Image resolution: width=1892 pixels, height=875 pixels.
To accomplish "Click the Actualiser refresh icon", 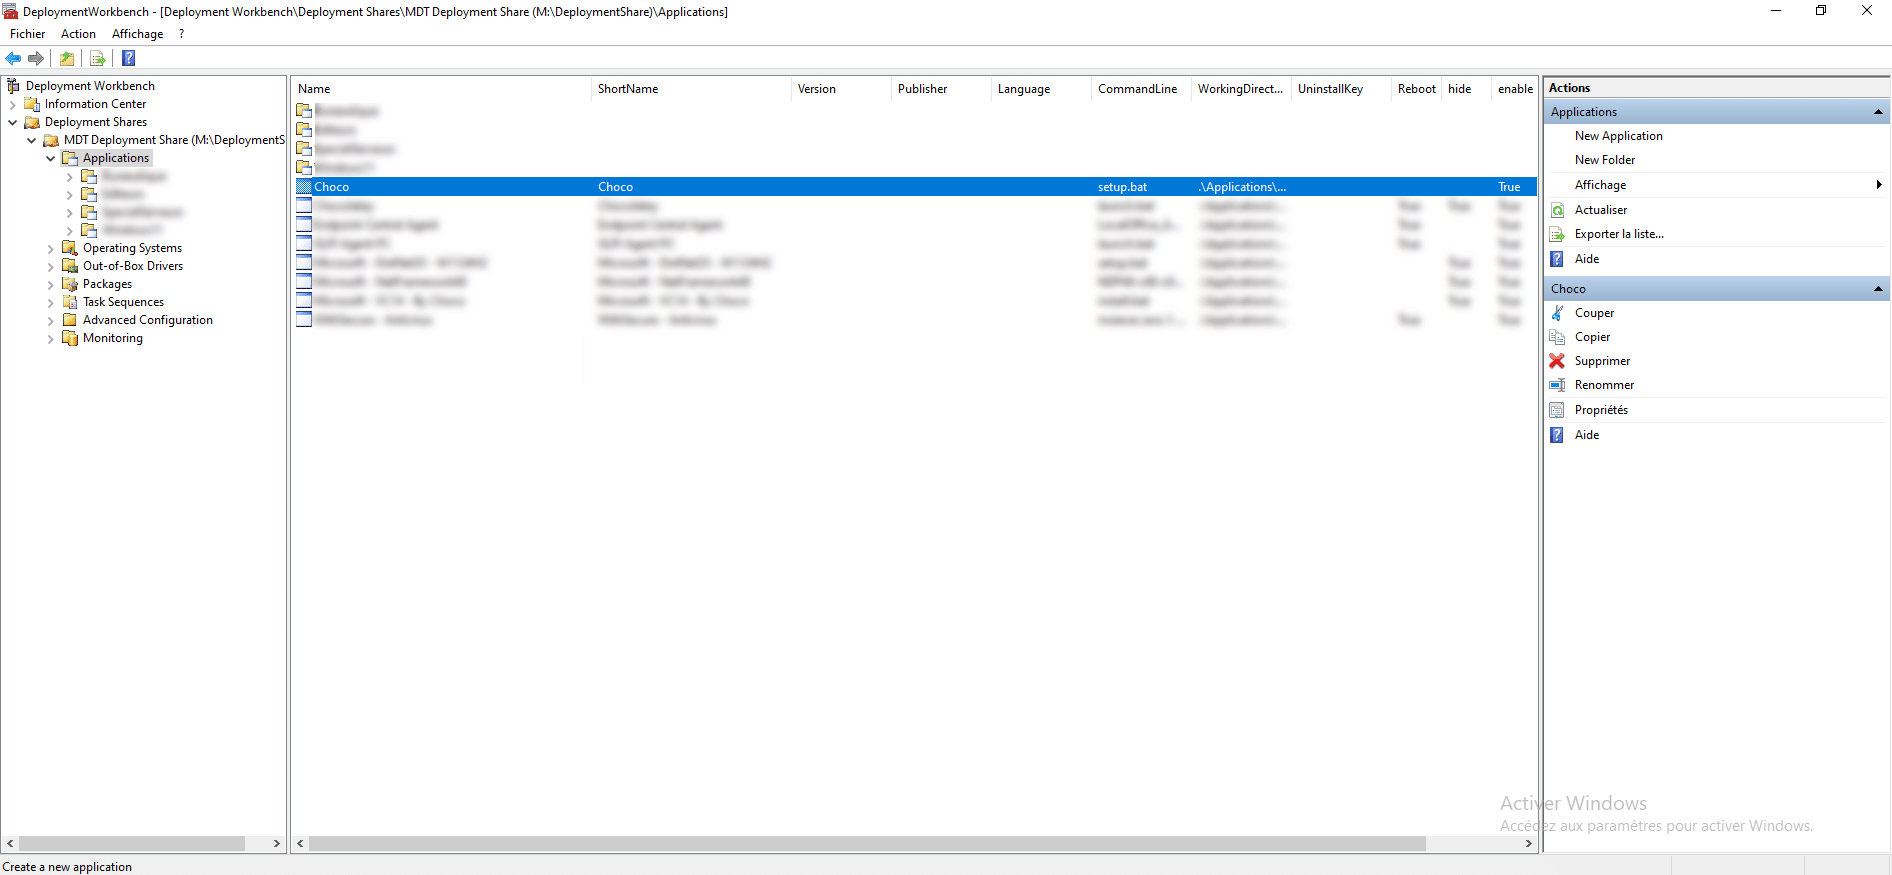I will [1557, 210].
